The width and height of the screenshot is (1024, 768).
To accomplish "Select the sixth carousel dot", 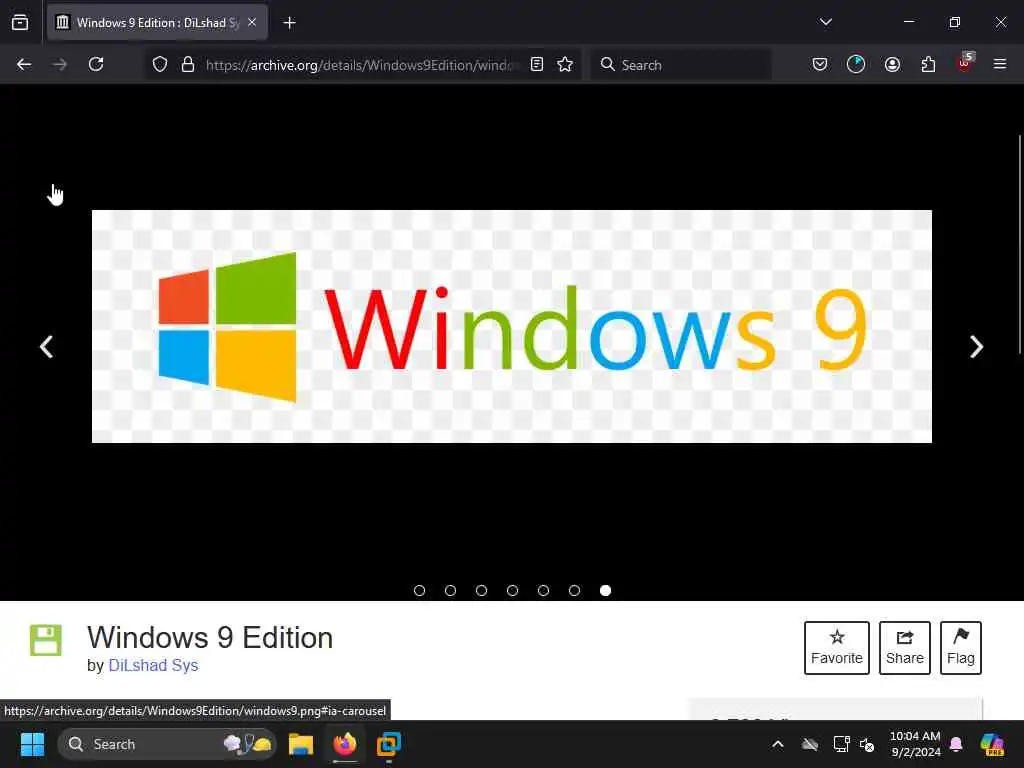I will [x=574, y=590].
